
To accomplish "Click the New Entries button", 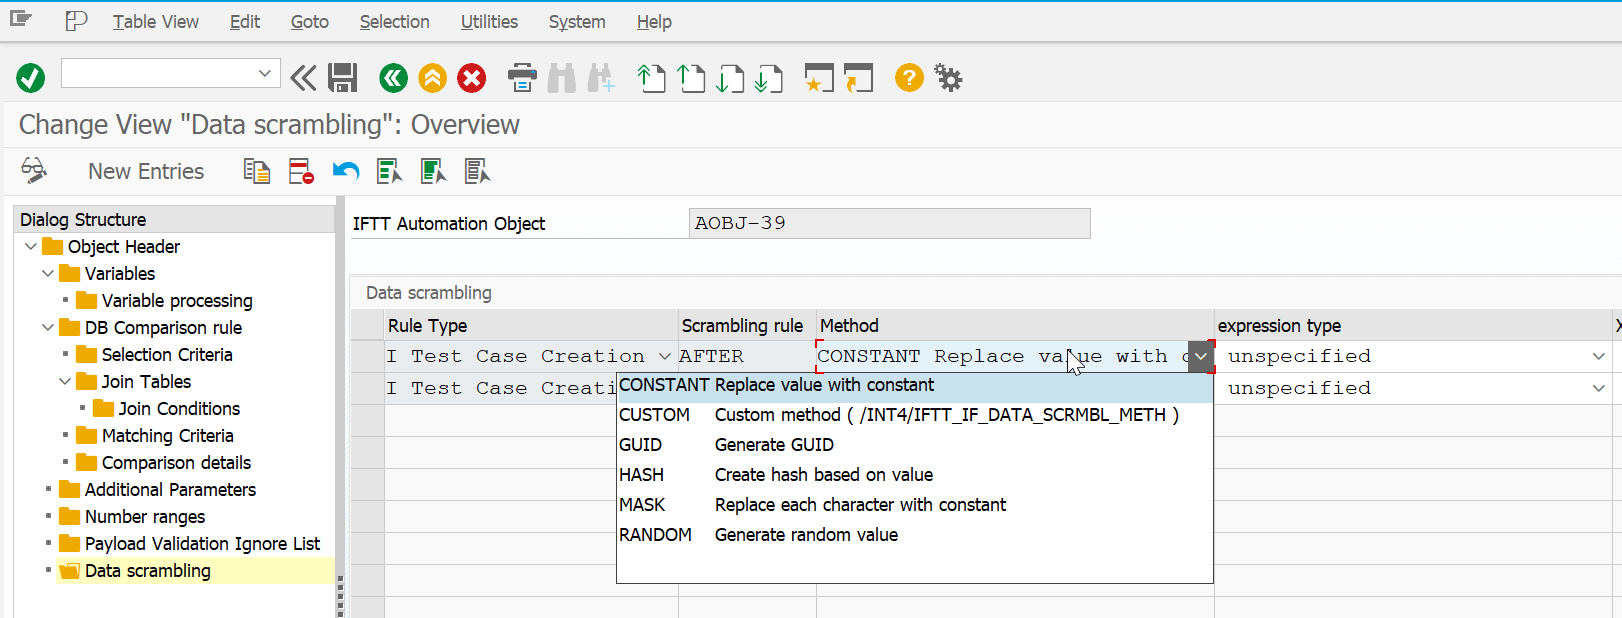I will 146,172.
